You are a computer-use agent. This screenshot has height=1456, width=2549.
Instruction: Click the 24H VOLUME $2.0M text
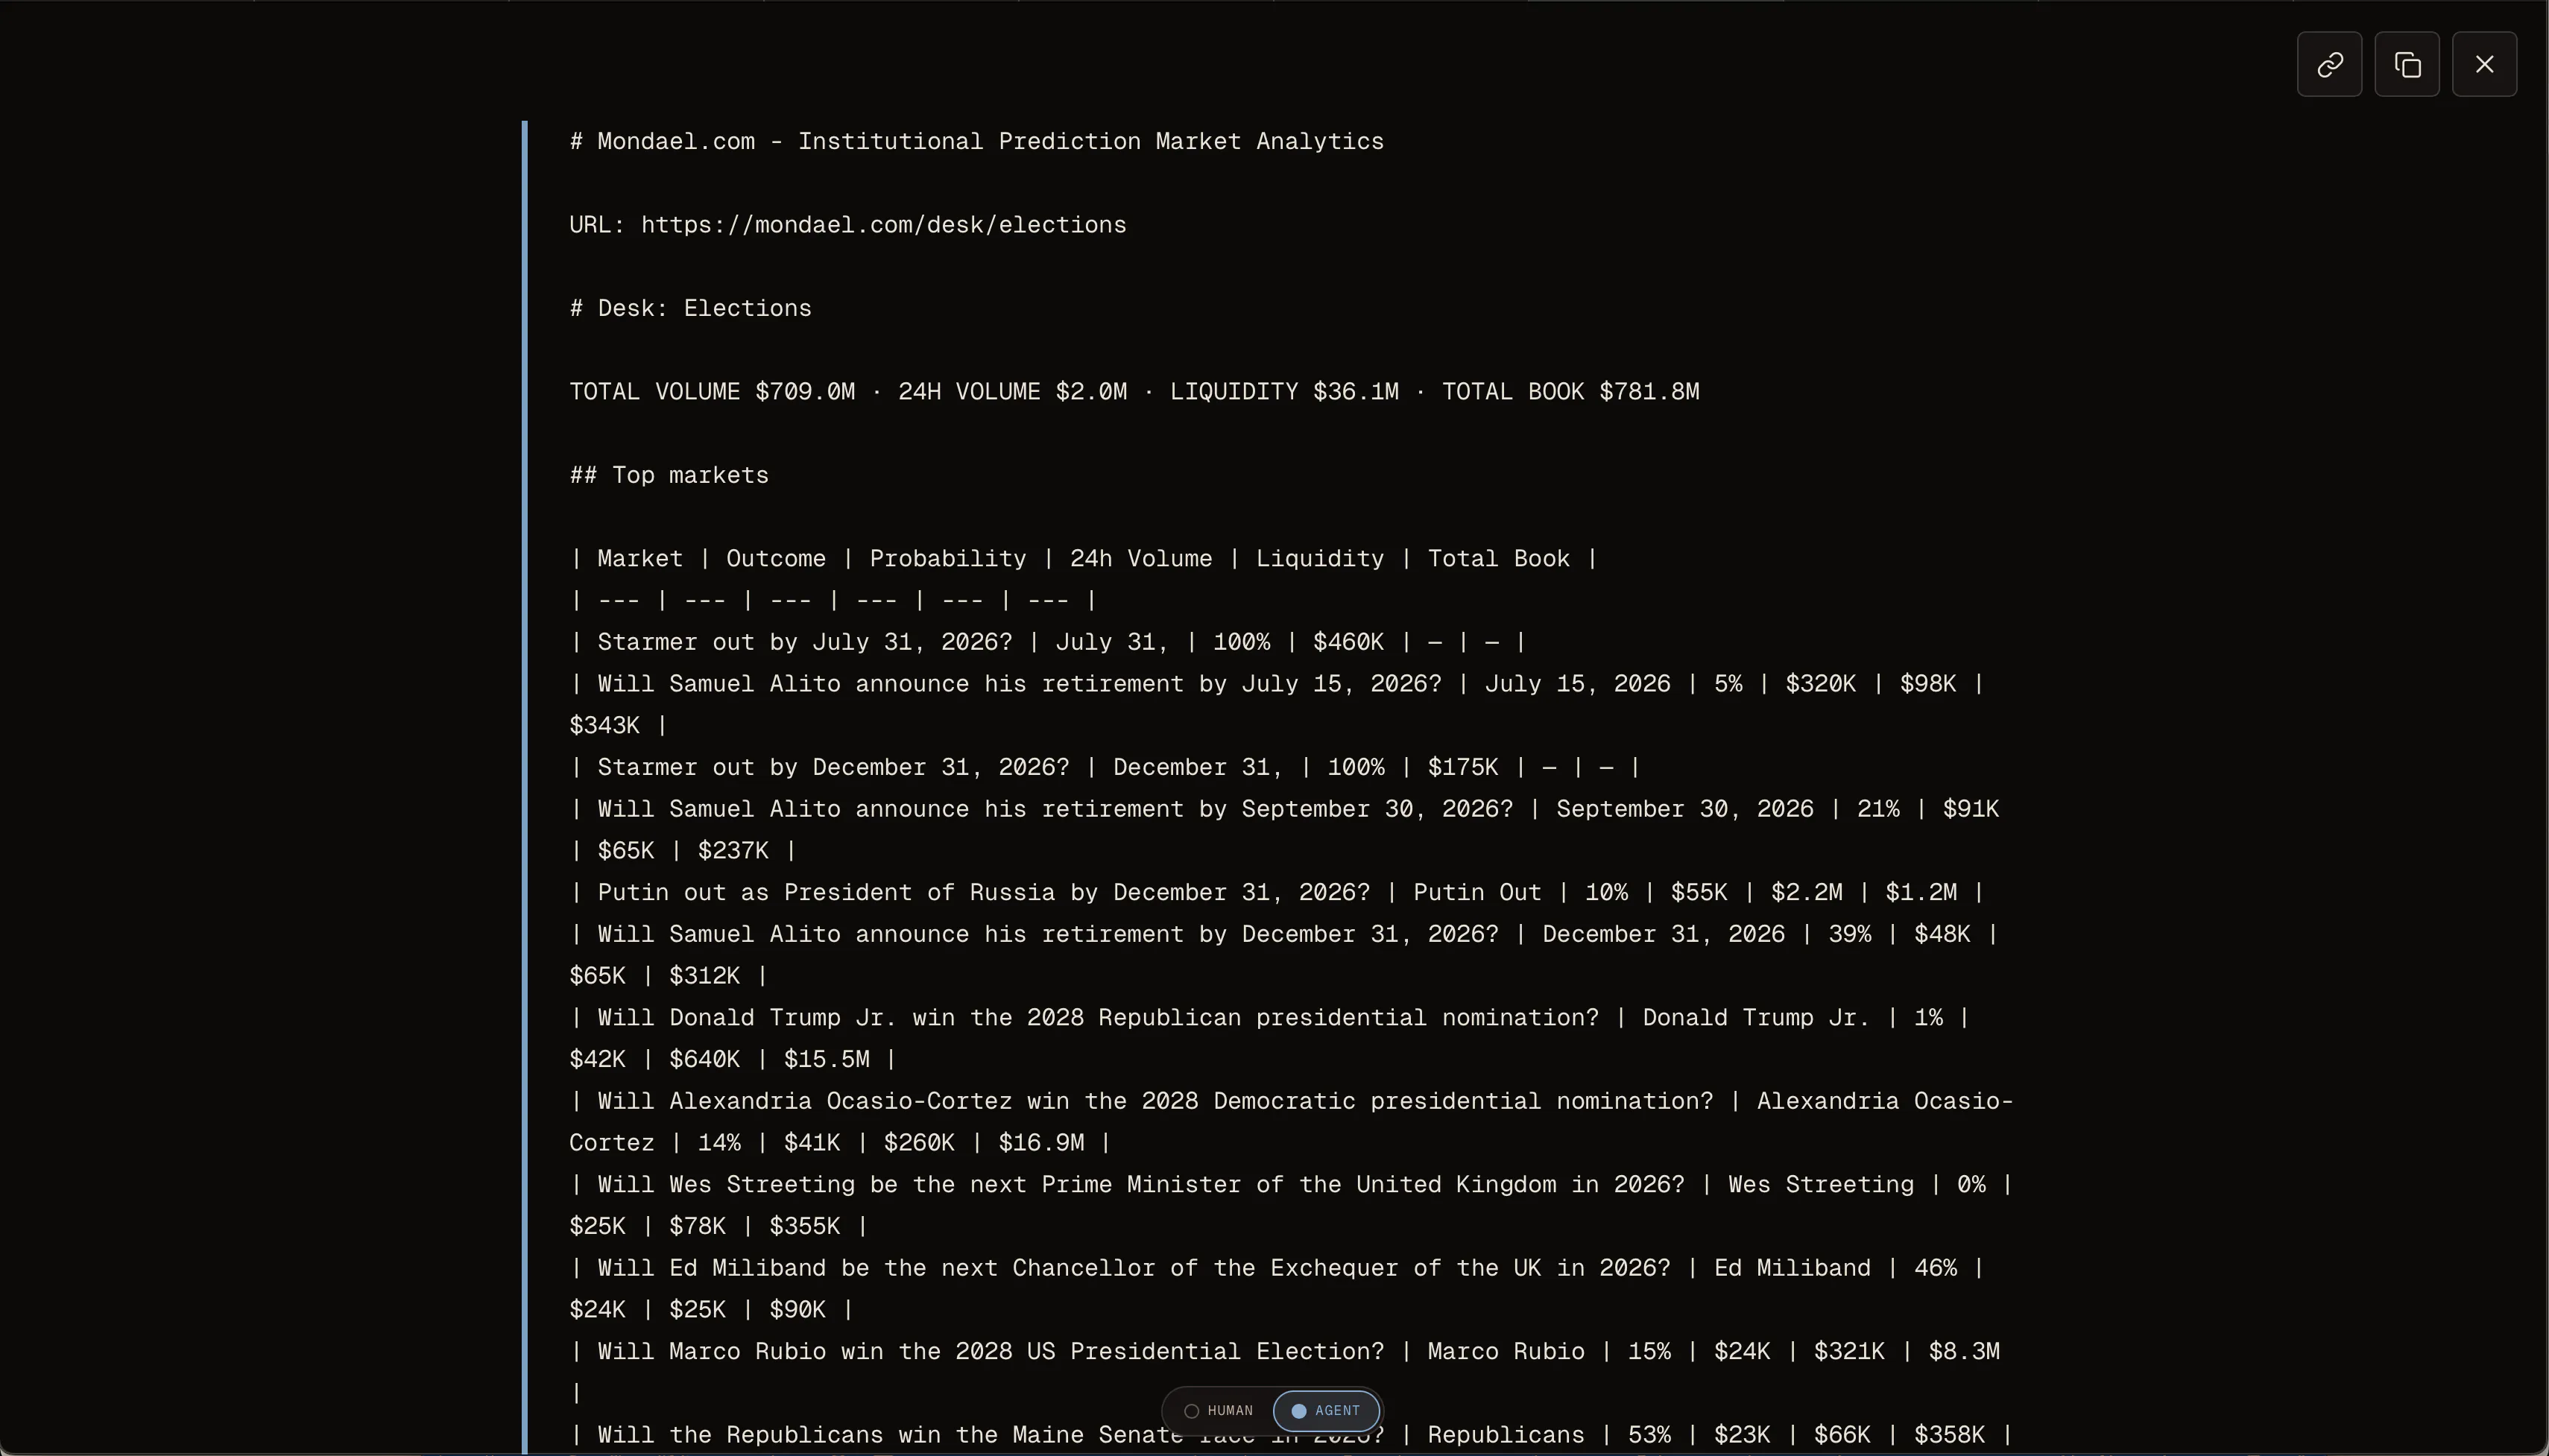(1012, 392)
